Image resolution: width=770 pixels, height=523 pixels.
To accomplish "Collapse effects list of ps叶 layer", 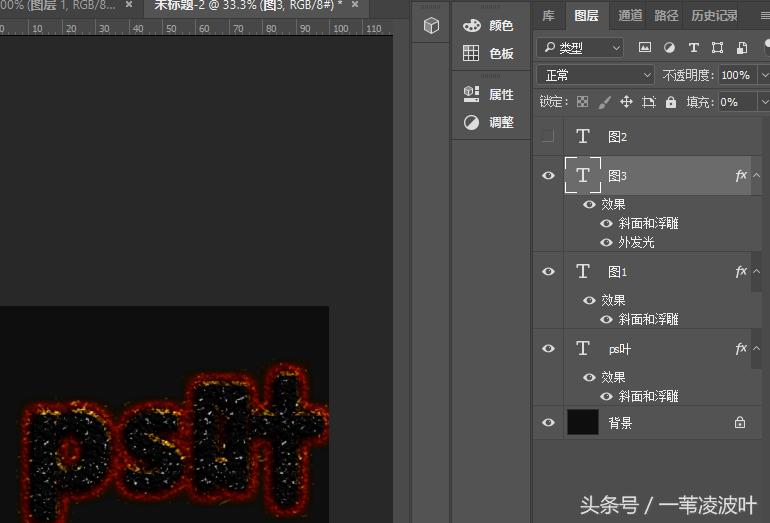I will [x=756, y=348].
